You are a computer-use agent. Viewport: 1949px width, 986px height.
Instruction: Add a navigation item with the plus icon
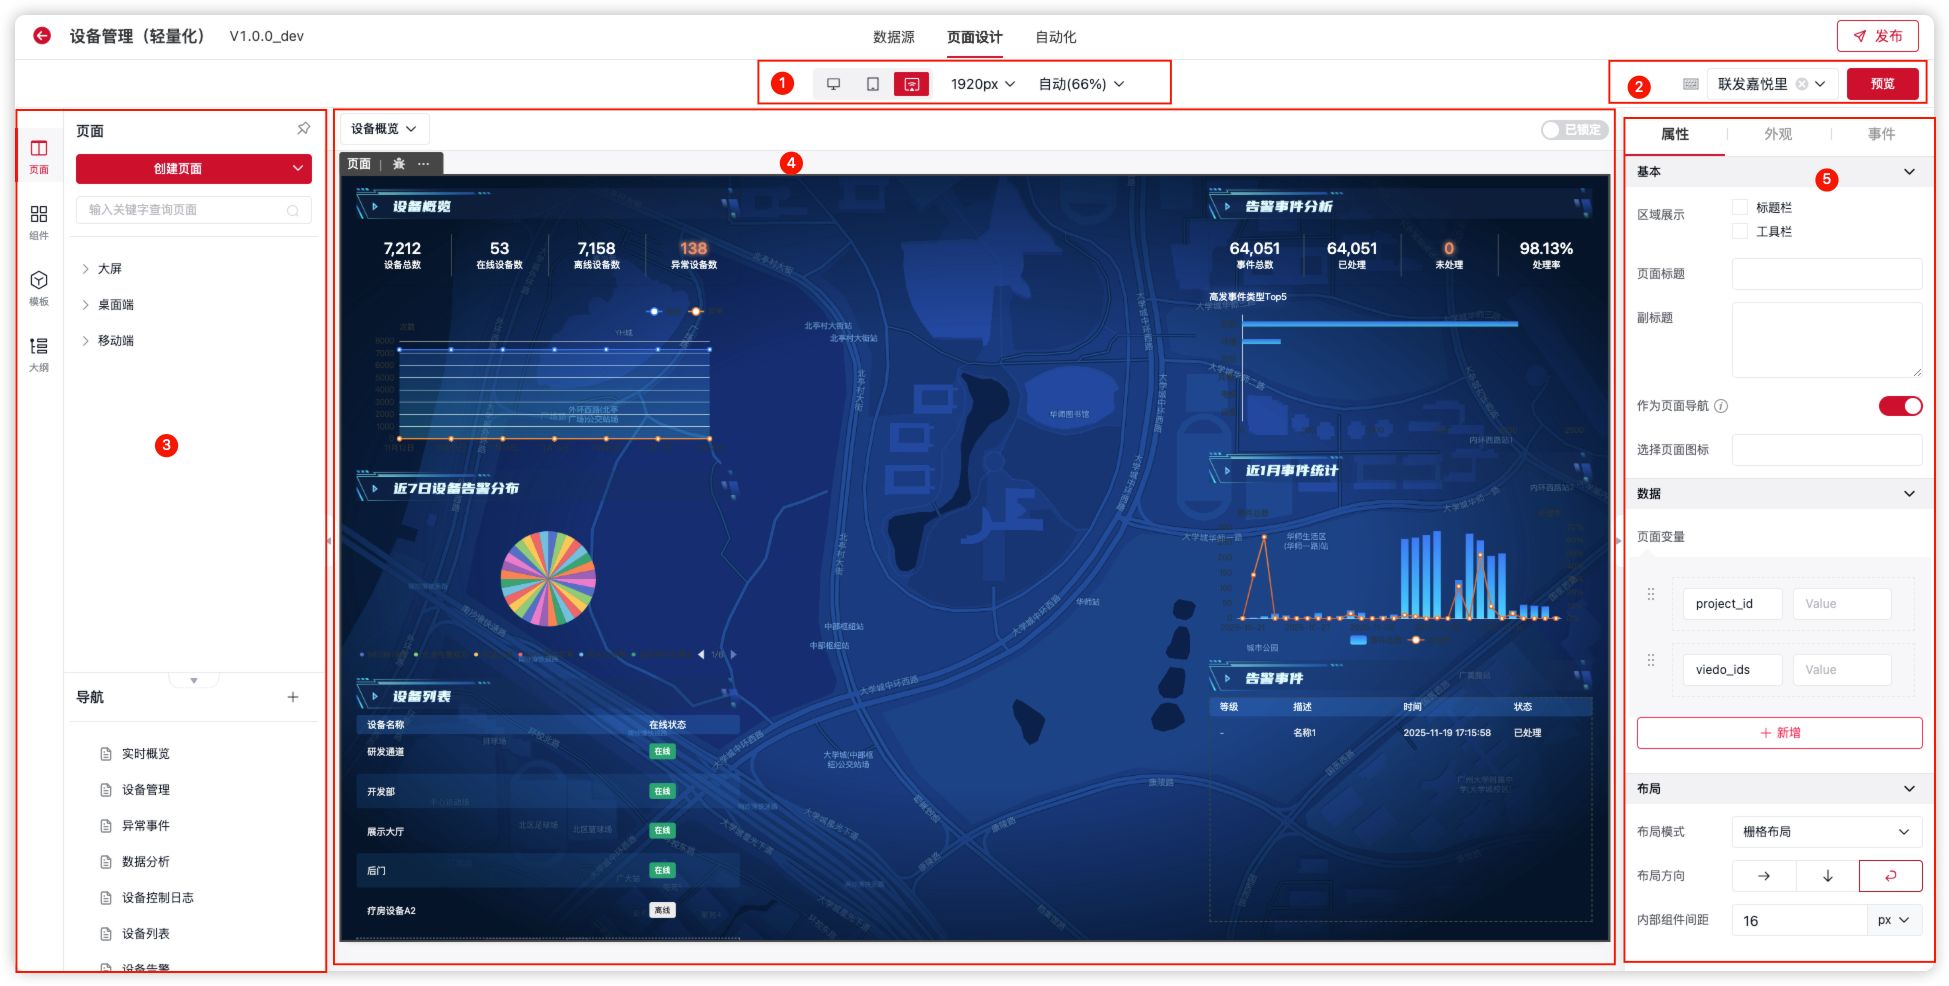293,697
